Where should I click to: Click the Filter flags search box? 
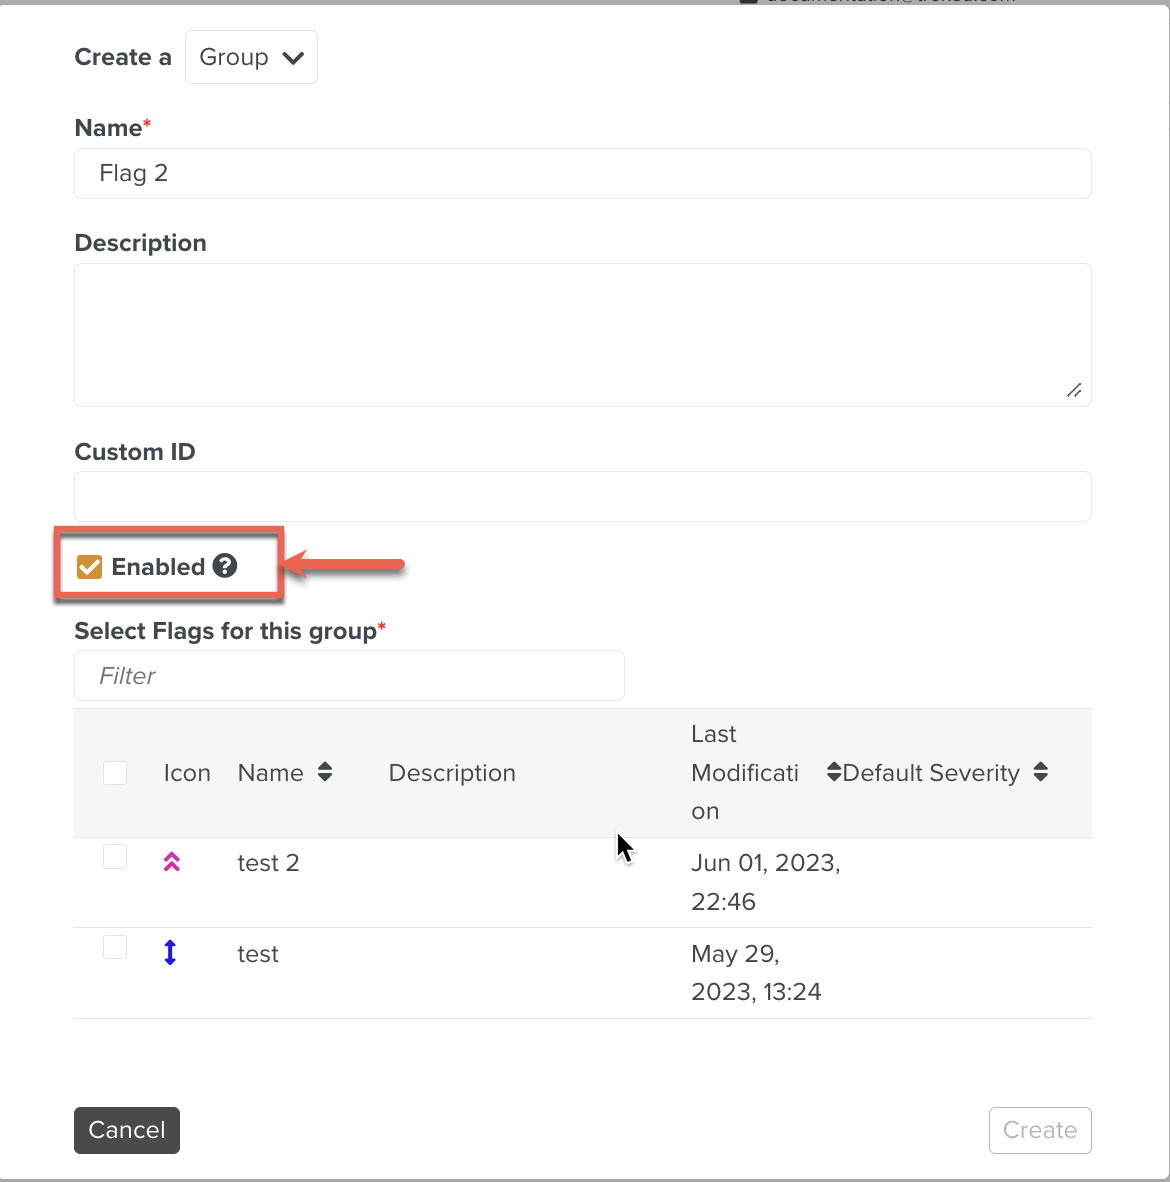349,676
